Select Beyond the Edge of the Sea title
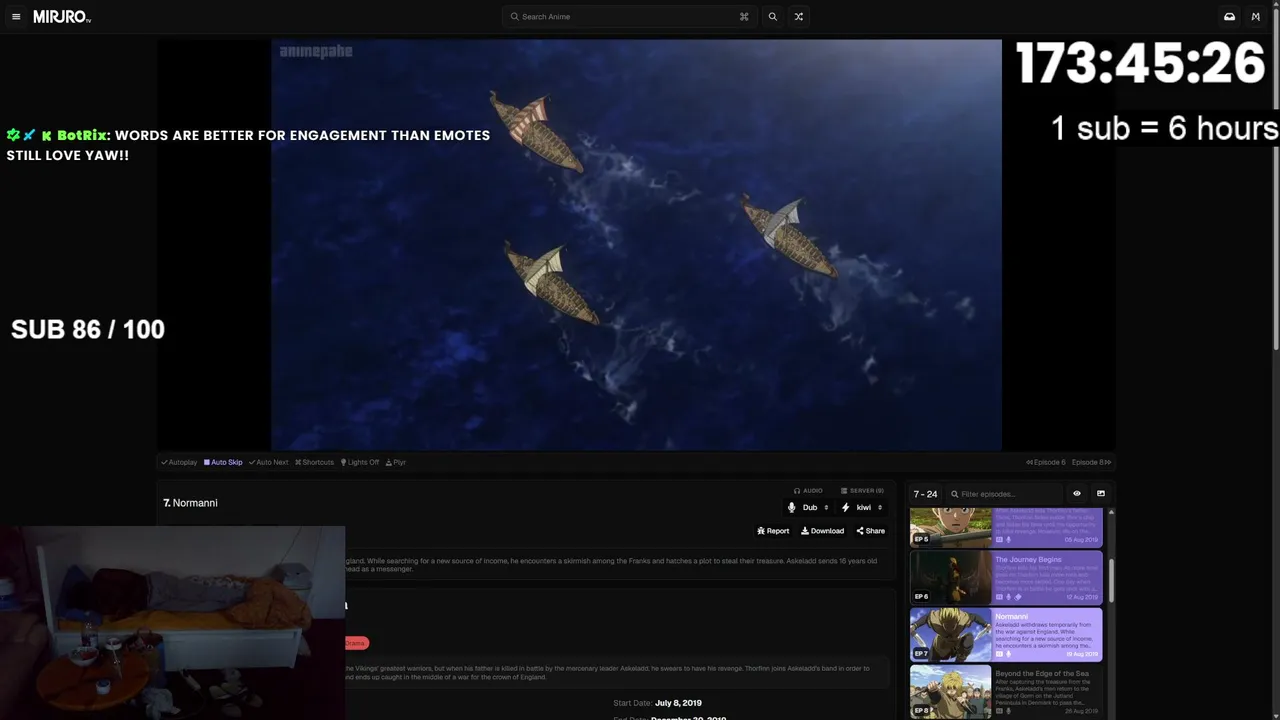This screenshot has width=1280, height=720. (1042, 674)
